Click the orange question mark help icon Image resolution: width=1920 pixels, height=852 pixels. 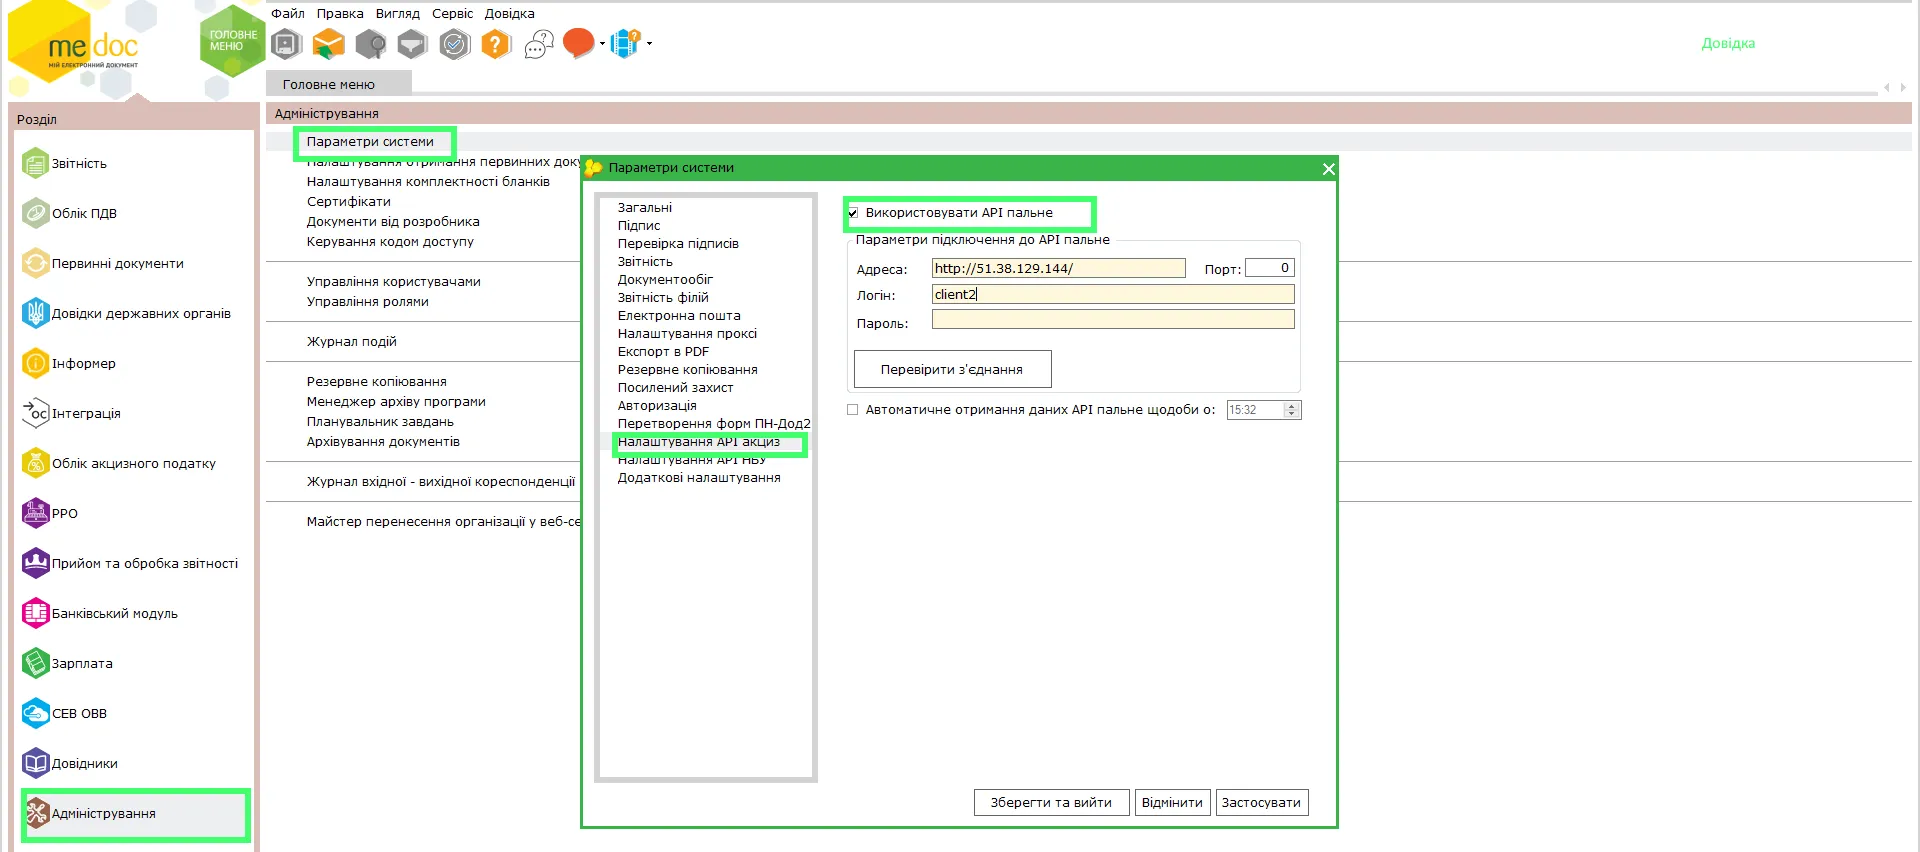(496, 44)
